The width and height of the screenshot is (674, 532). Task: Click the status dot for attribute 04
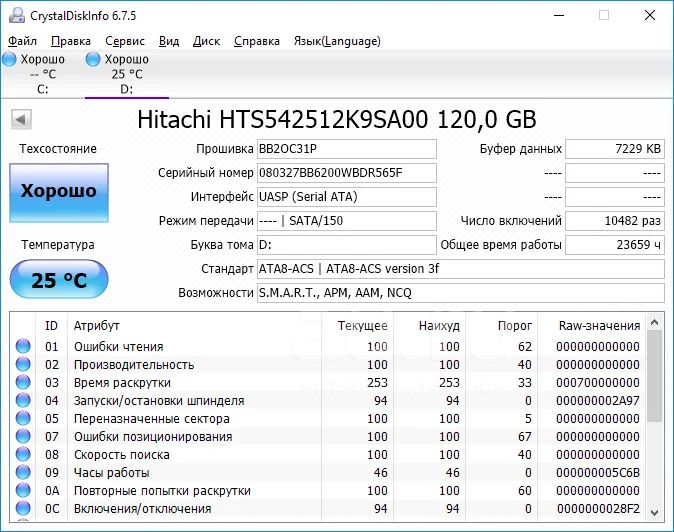click(23, 401)
